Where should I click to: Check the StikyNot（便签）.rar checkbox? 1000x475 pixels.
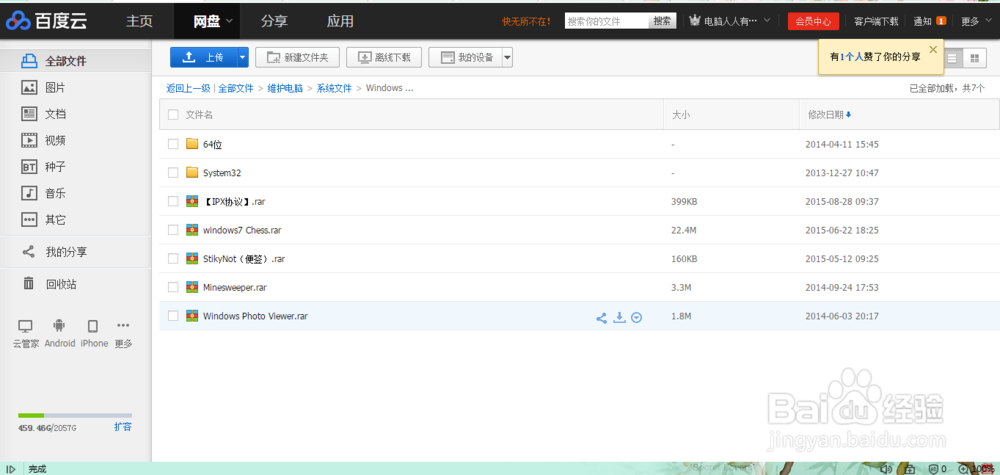[x=173, y=259]
